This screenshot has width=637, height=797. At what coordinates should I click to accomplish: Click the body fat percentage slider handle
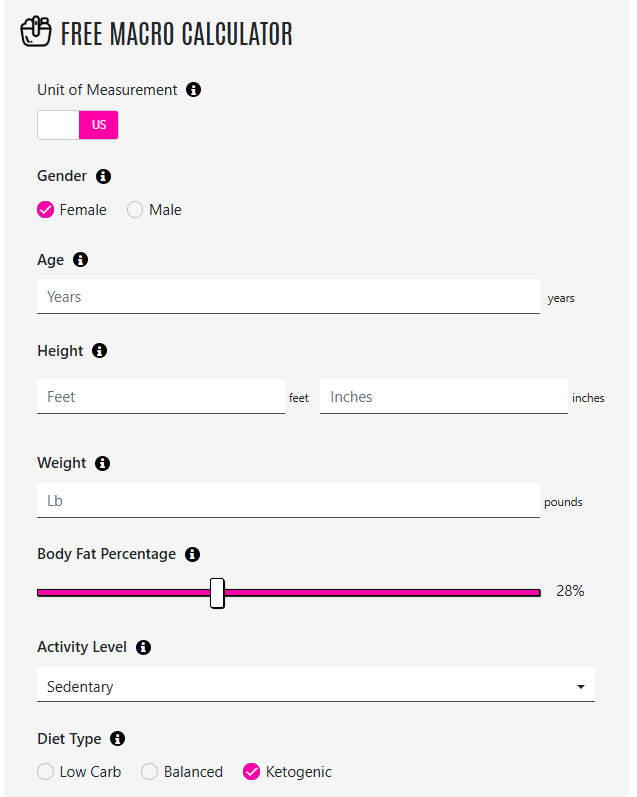217,593
